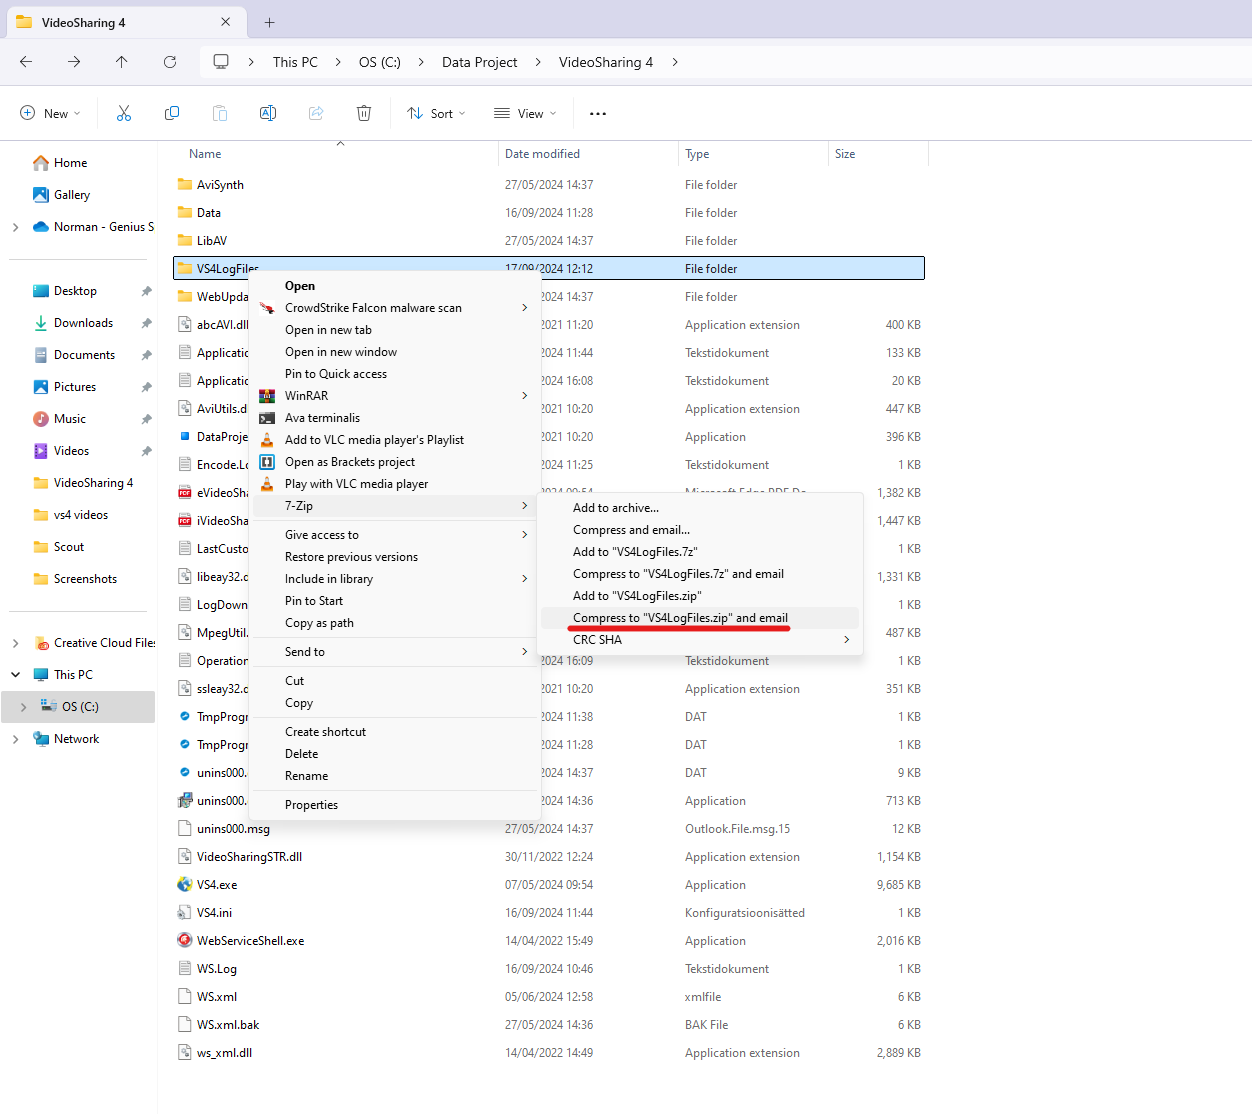
Task: Click This PC breadcrumb in address bar
Action: (295, 62)
